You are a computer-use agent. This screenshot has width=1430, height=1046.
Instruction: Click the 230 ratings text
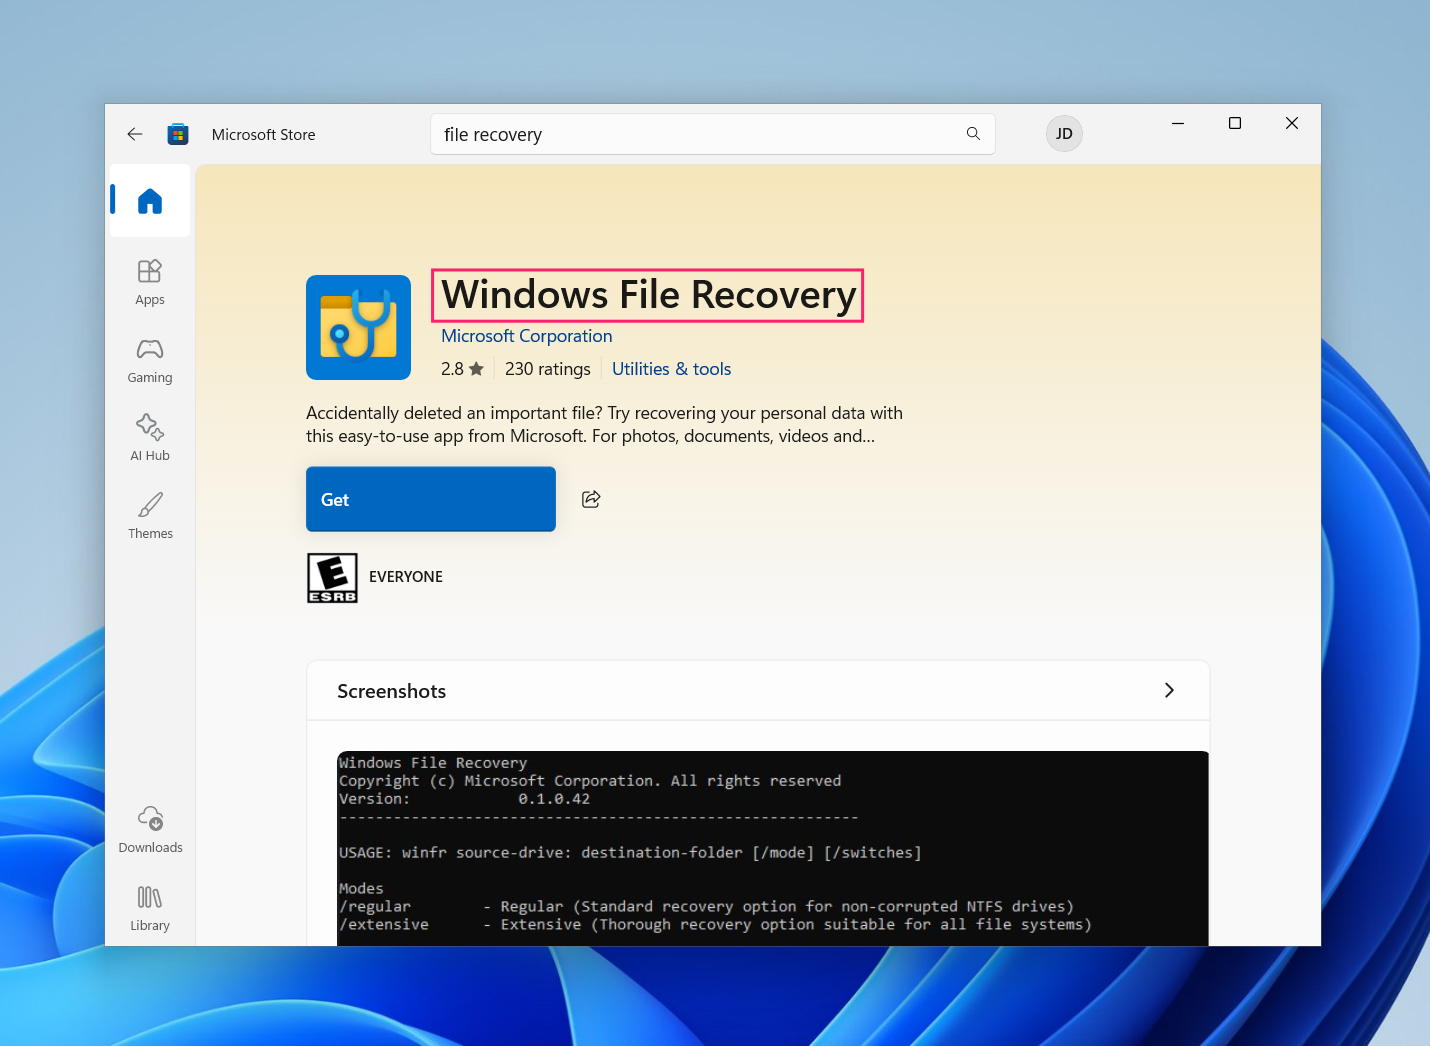coord(548,369)
